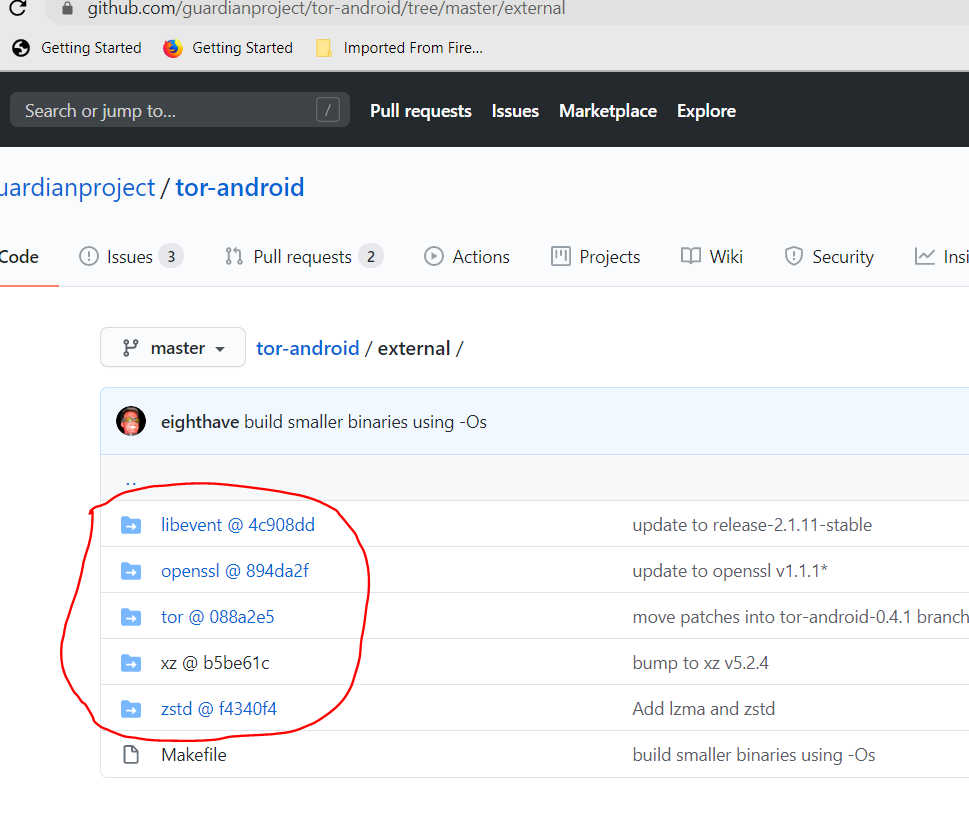Open the Makefile file
The image size is (969, 837).
click(194, 755)
